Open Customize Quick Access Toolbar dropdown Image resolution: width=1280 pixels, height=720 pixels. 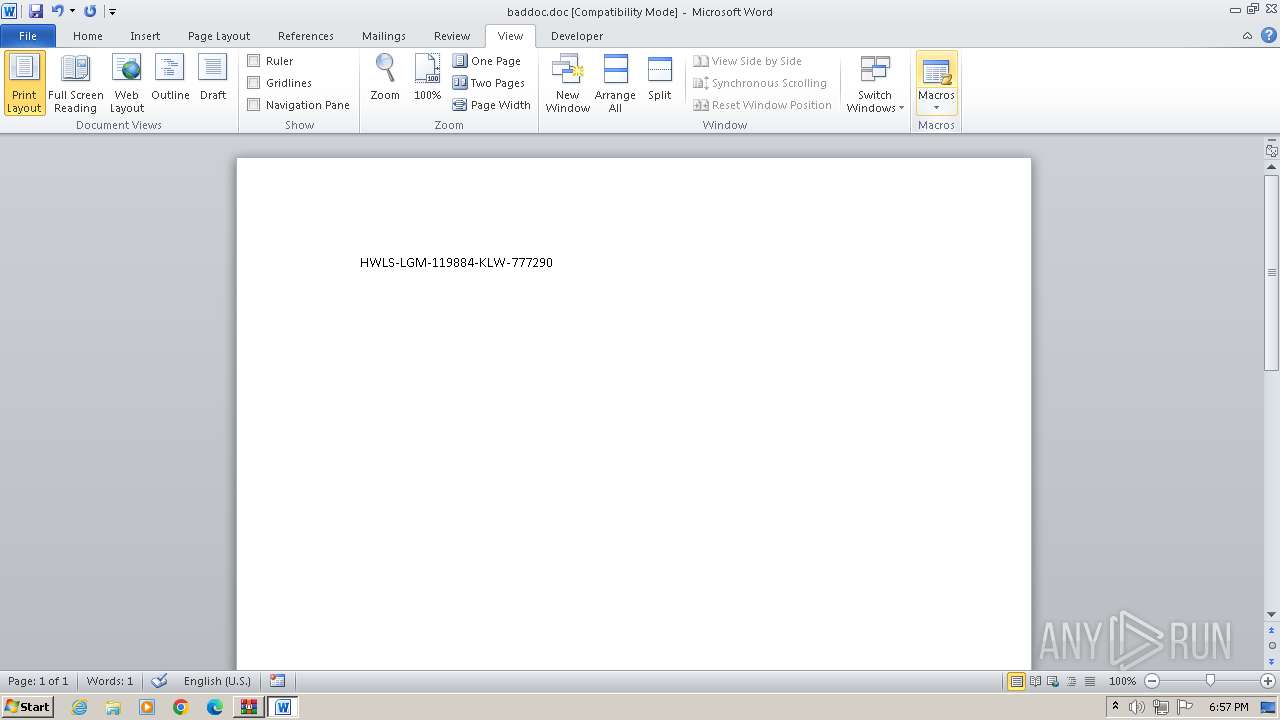[112, 11]
